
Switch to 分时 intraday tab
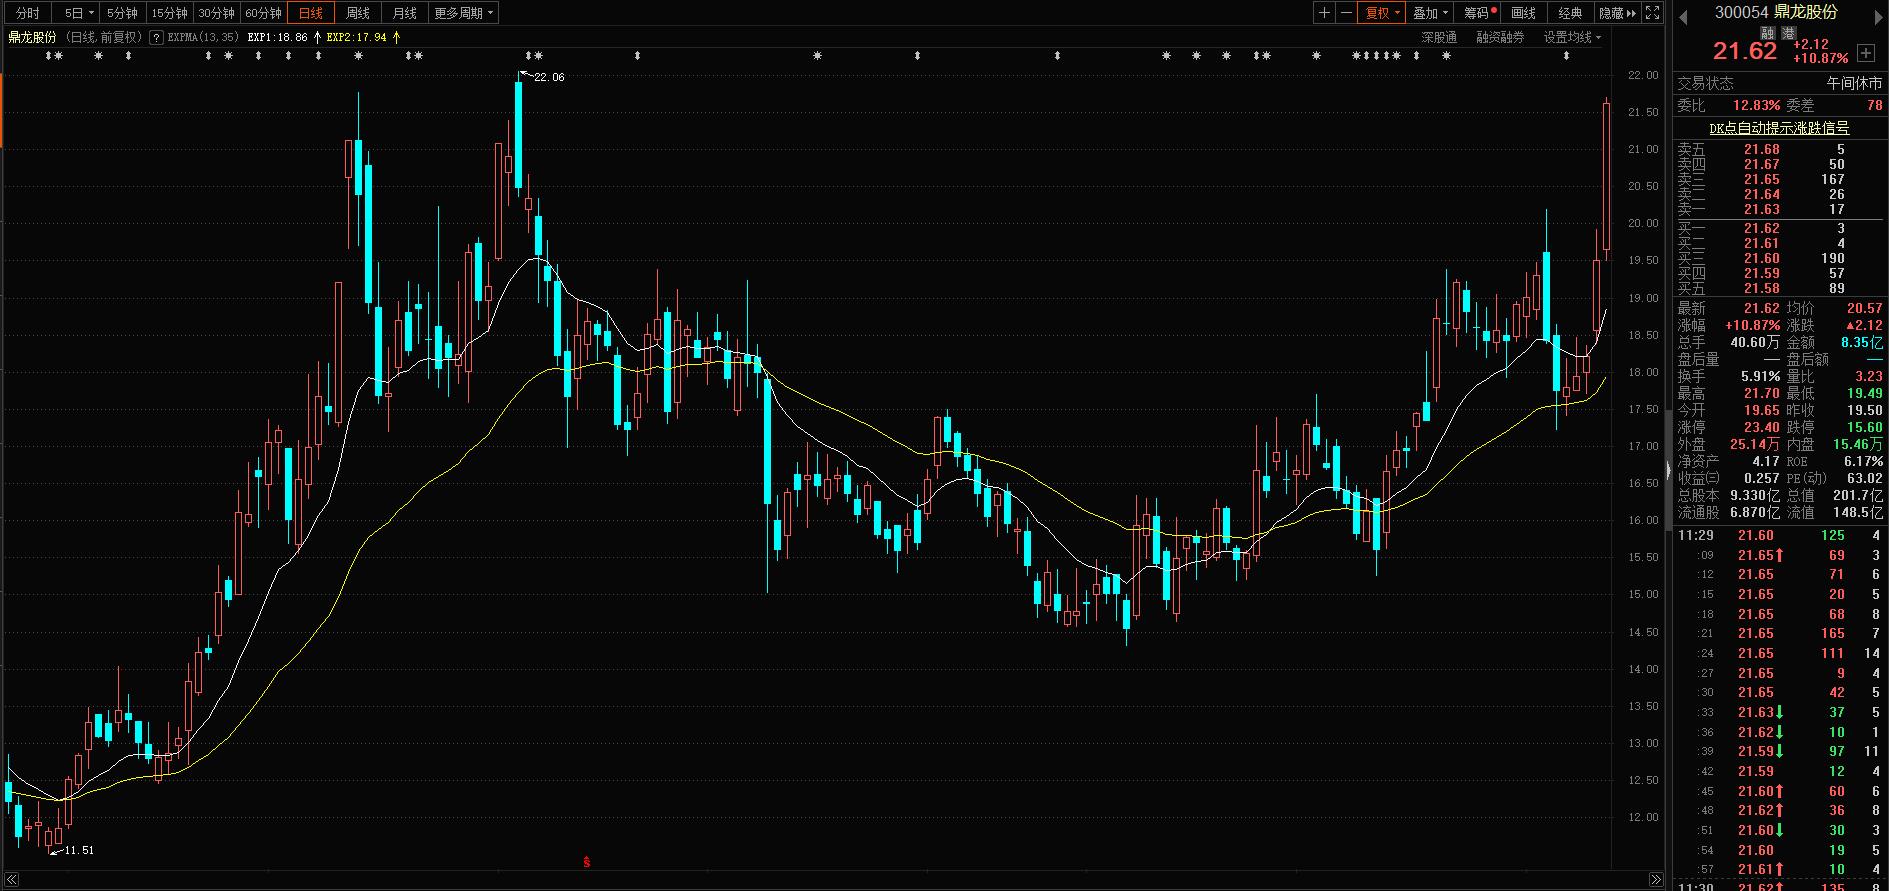tap(28, 13)
